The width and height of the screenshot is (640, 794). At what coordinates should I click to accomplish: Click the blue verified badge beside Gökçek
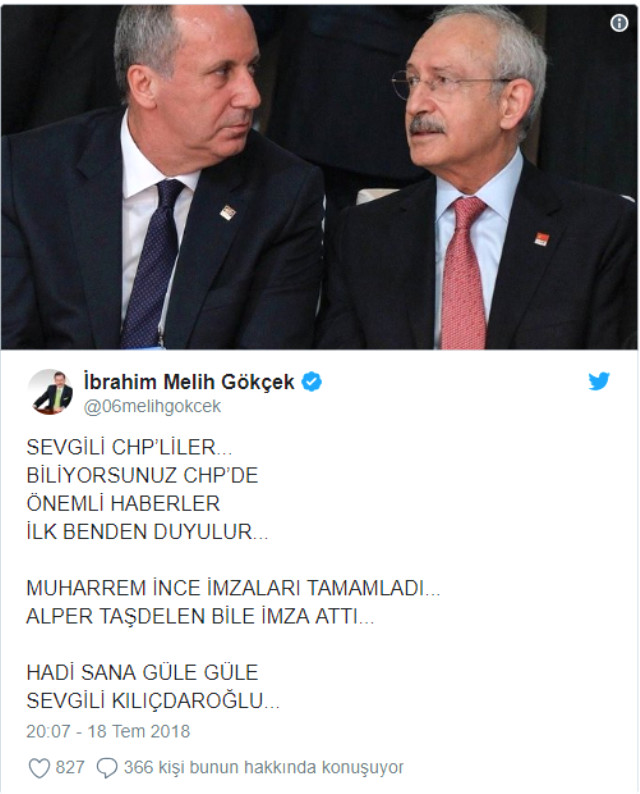[311, 382]
